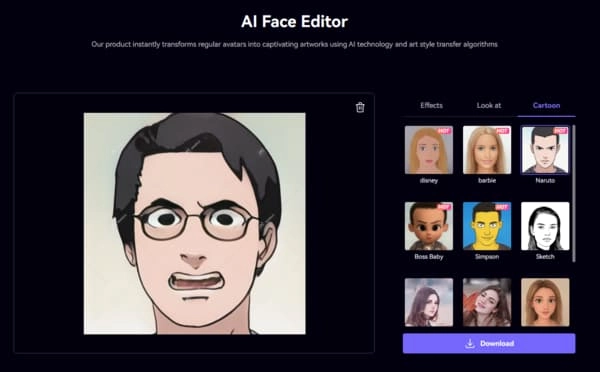
Task: Select the Simpson style thumbnail
Action: point(487,226)
